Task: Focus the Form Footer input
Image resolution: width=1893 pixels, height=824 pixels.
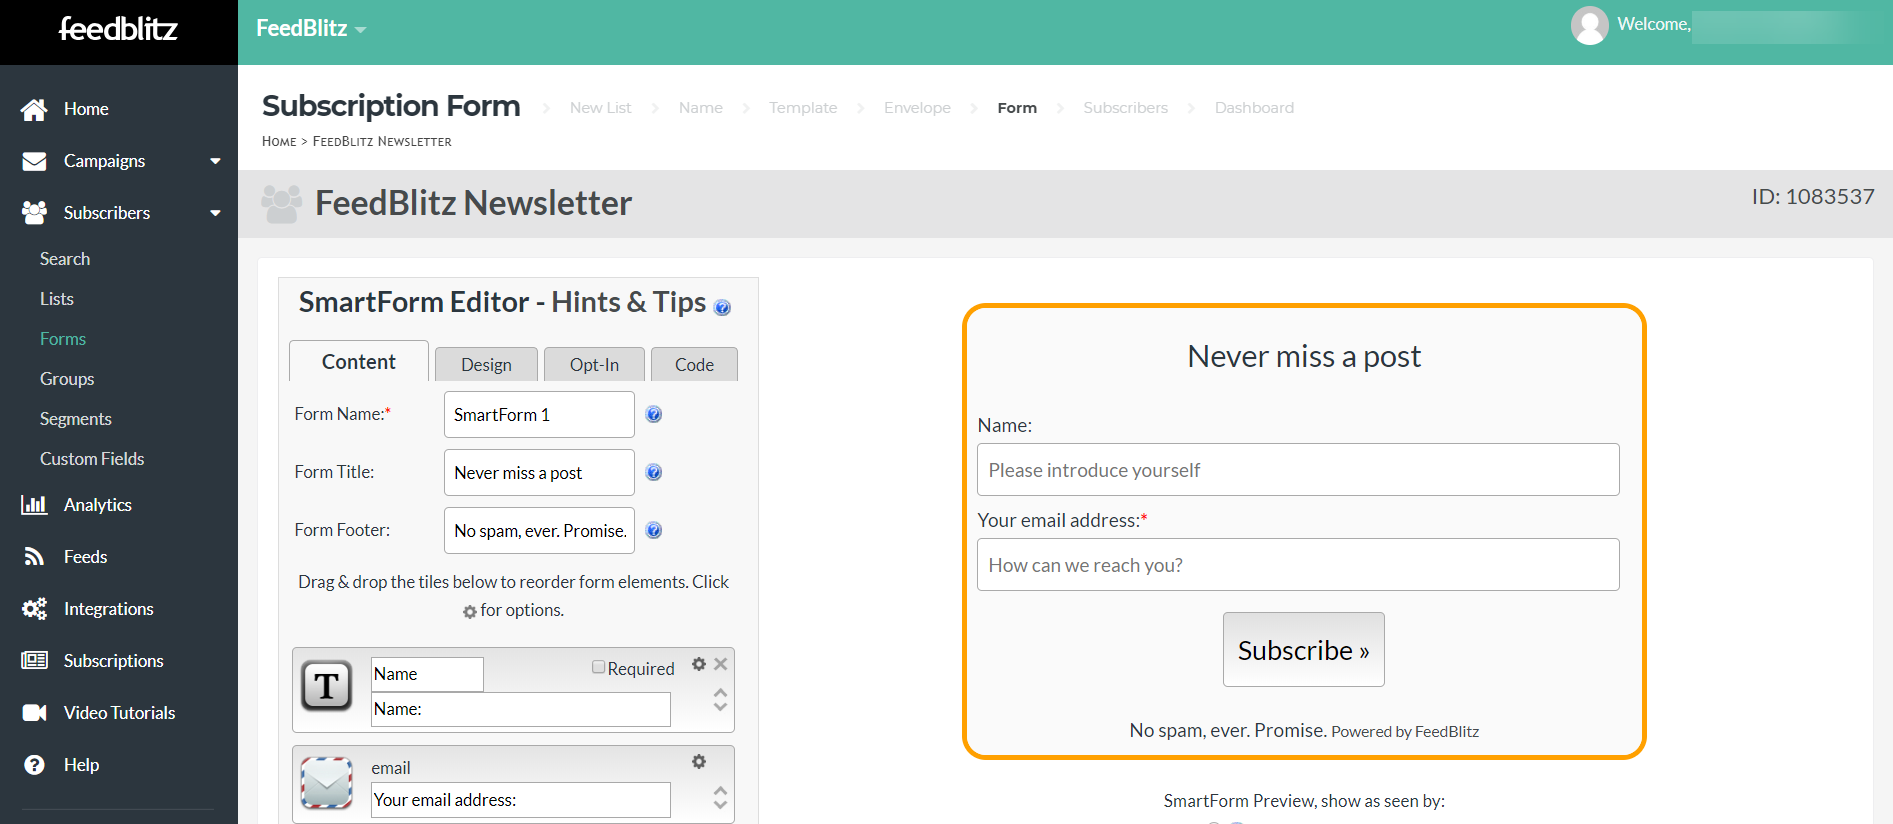Action: [539, 530]
